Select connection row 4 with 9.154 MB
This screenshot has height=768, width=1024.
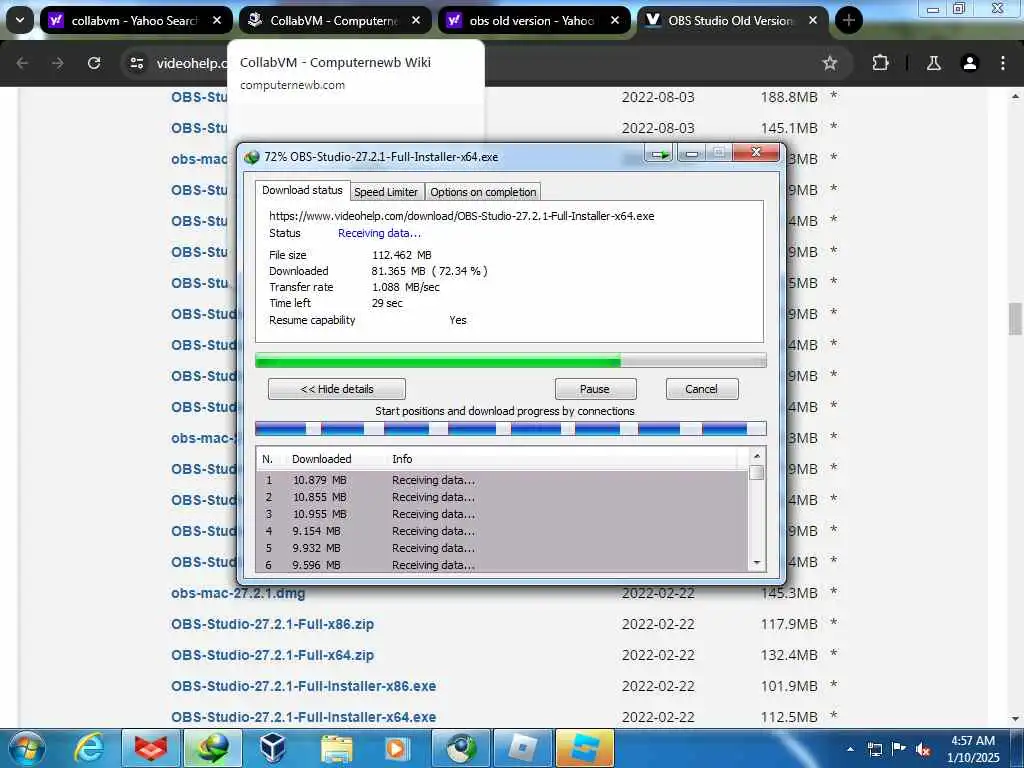pos(502,531)
